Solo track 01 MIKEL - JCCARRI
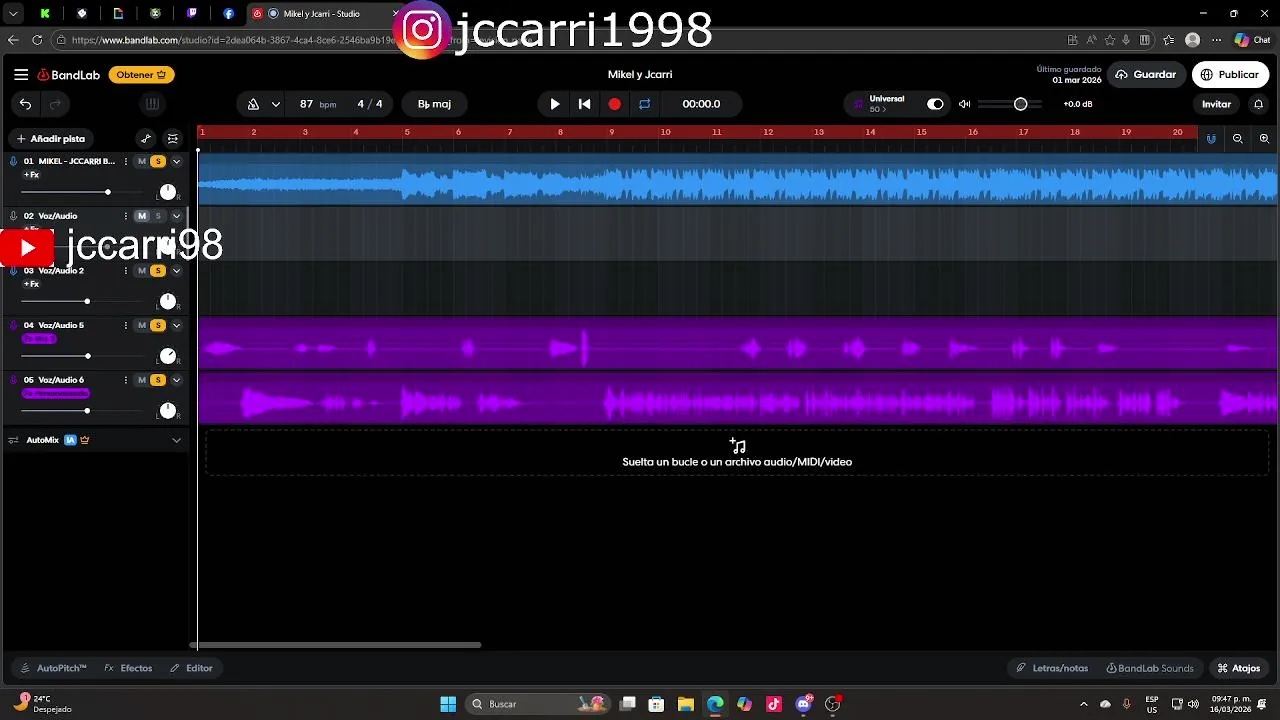Image resolution: width=1280 pixels, height=720 pixels. pos(158,161)
